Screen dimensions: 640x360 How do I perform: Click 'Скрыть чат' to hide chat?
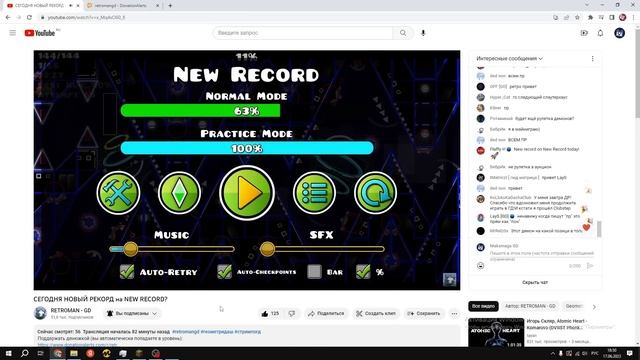coord(535,282)
